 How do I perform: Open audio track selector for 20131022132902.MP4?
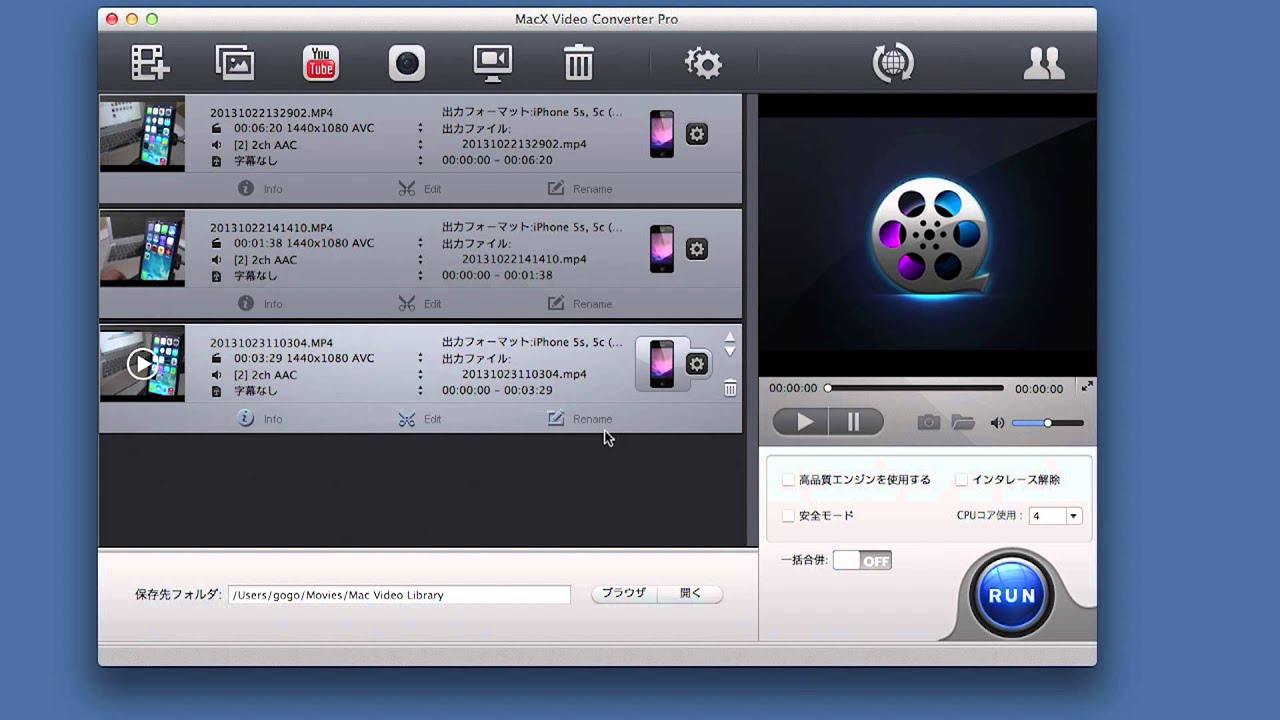point(420,145)
